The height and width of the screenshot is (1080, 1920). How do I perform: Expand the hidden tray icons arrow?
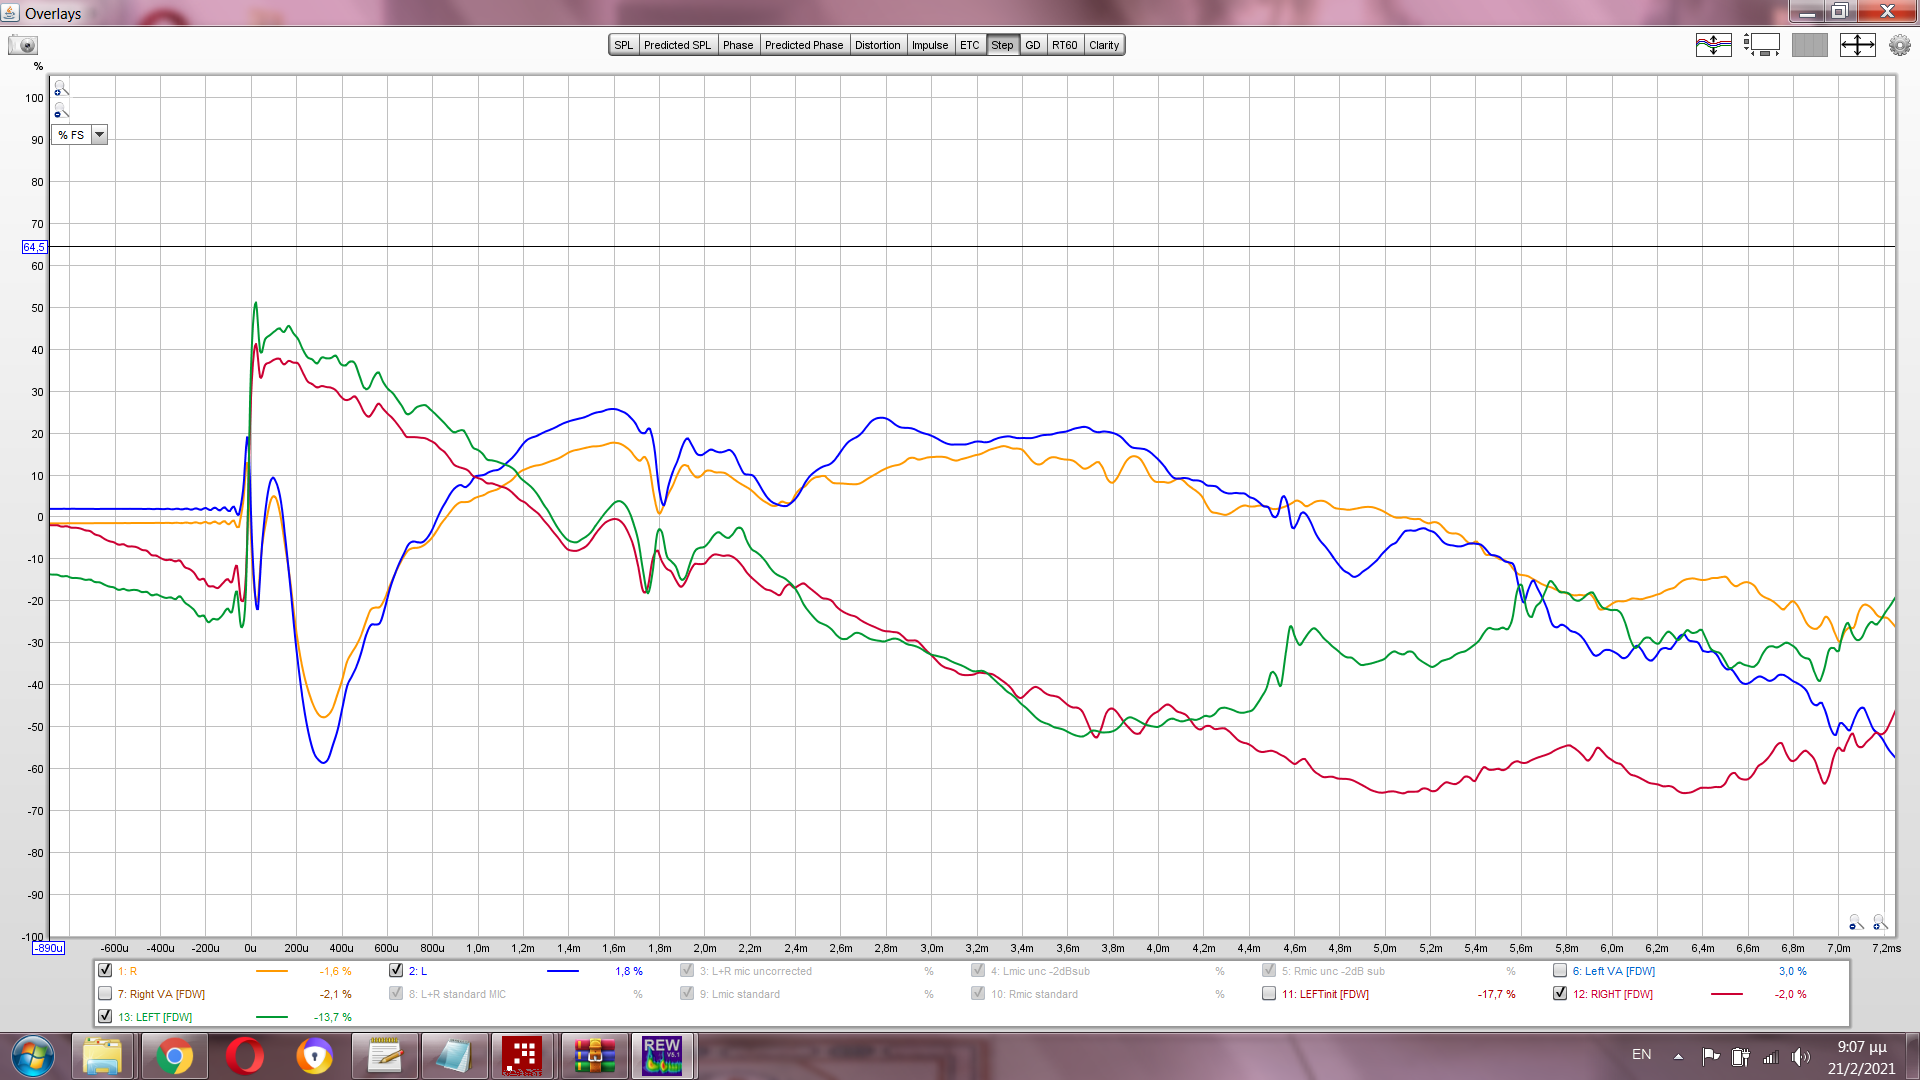tap(1678, 1056)
